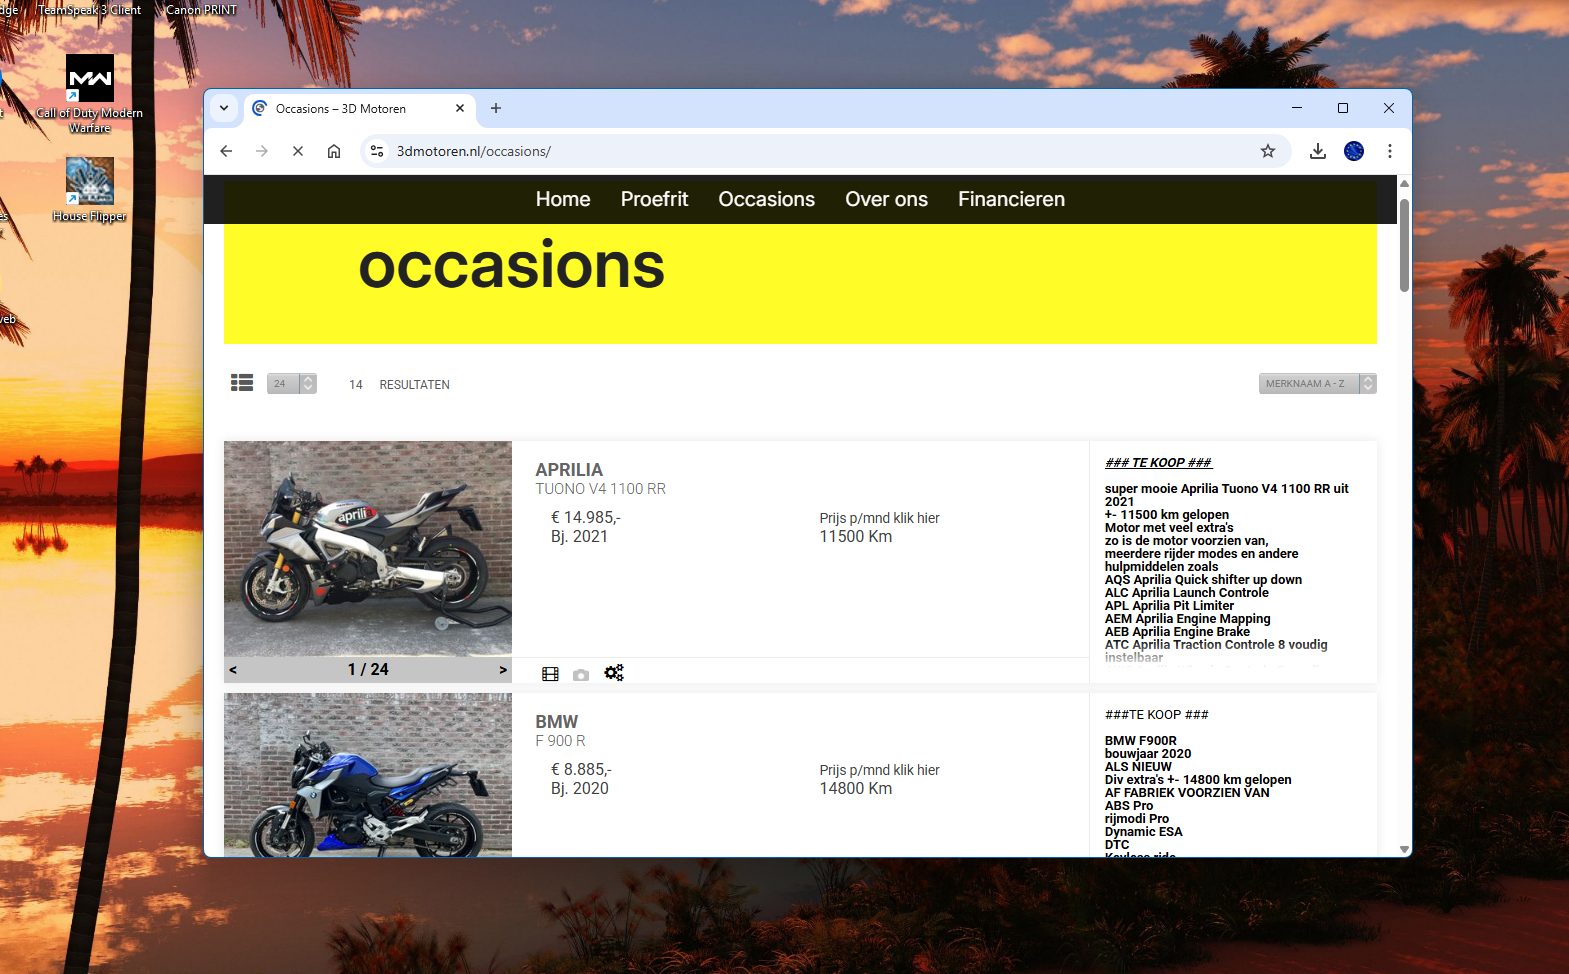Open results per page dropdown showing 24
The width and height of the screenshot is (1569, 974).
pos(292,384)
